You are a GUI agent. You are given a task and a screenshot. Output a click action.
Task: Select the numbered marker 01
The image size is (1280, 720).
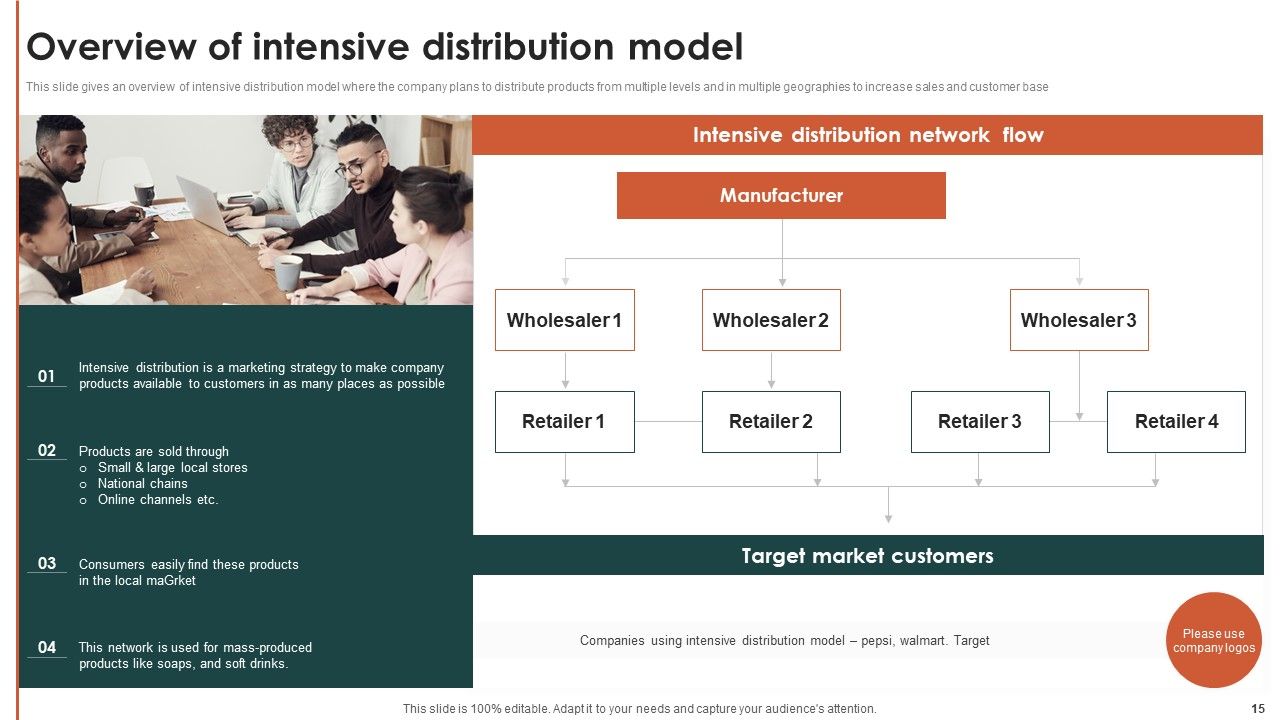click(x=45, y=375)
